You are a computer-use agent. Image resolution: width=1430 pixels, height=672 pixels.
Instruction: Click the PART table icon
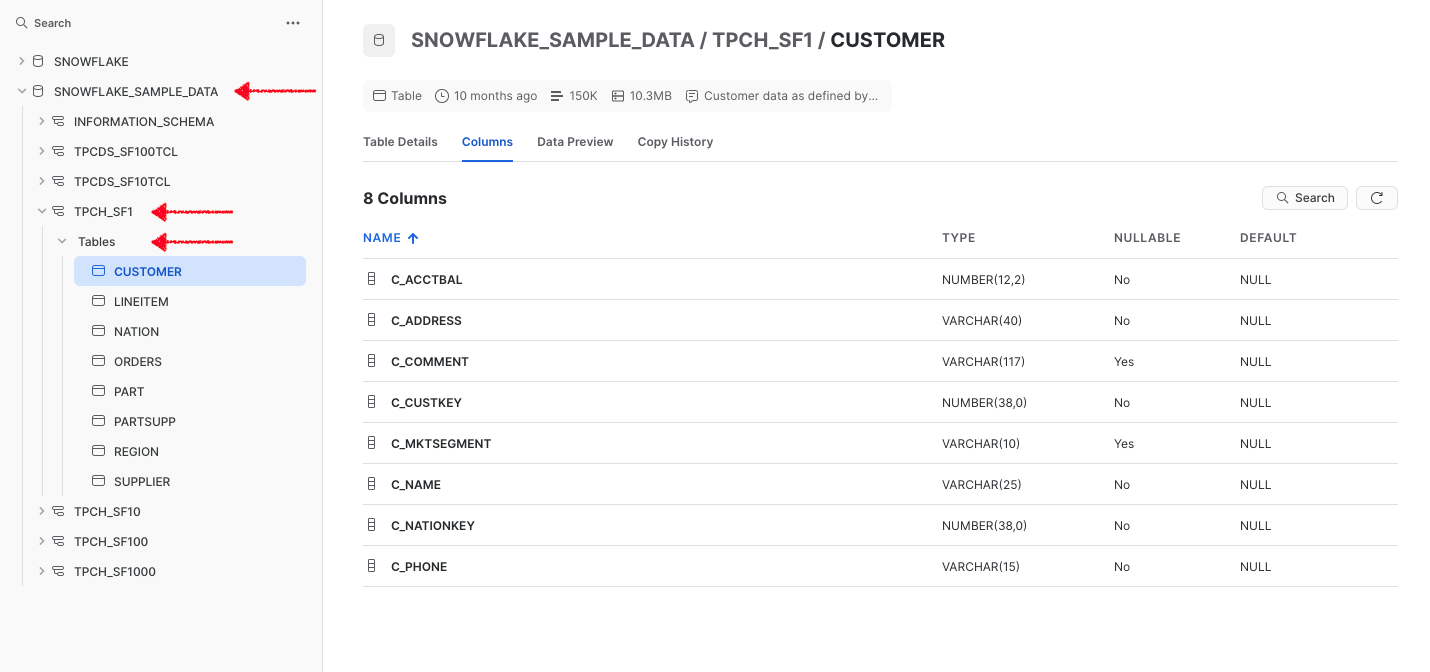tap(98, 391)
